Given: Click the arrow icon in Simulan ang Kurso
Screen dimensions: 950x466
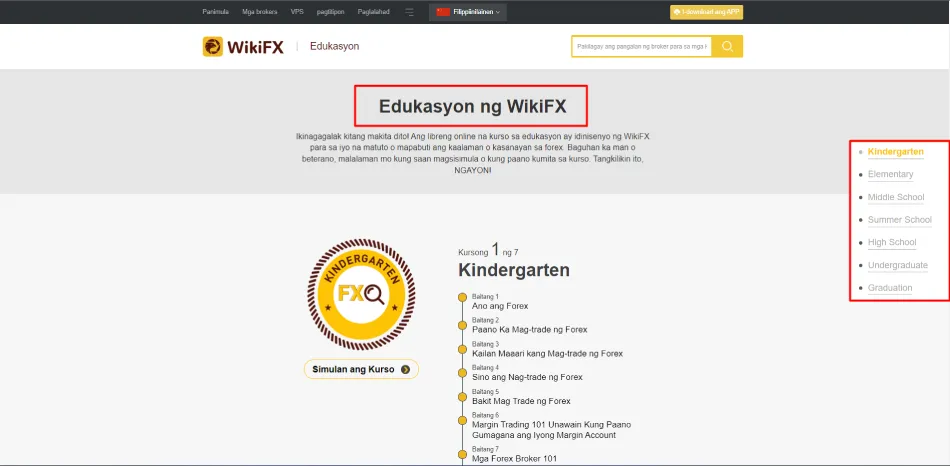Looking at the screenshot, I should pos(405,370).
